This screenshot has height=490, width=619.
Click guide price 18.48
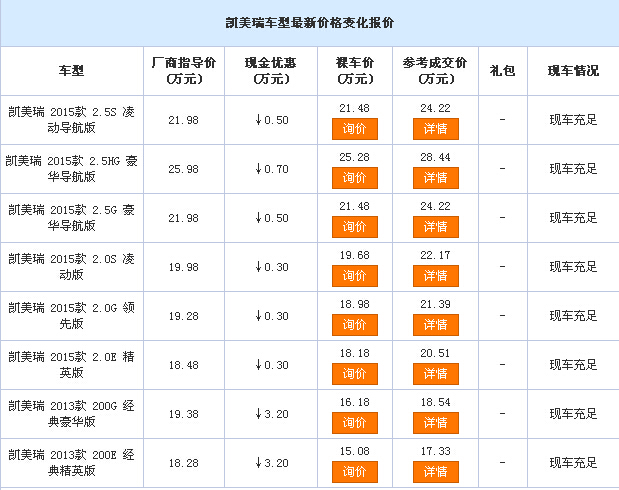point(184,365)
